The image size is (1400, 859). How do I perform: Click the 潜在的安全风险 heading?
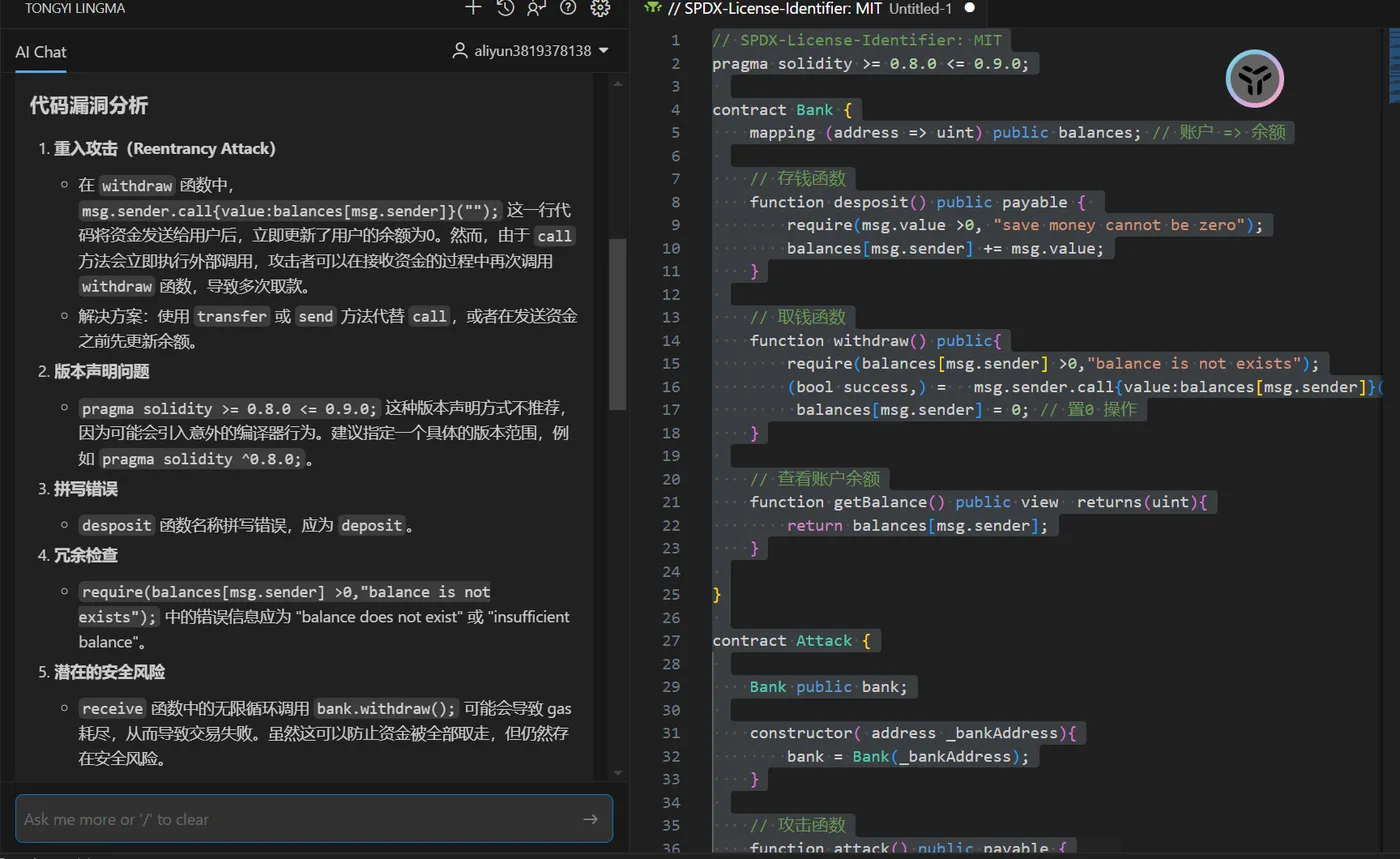pos(109,672)
